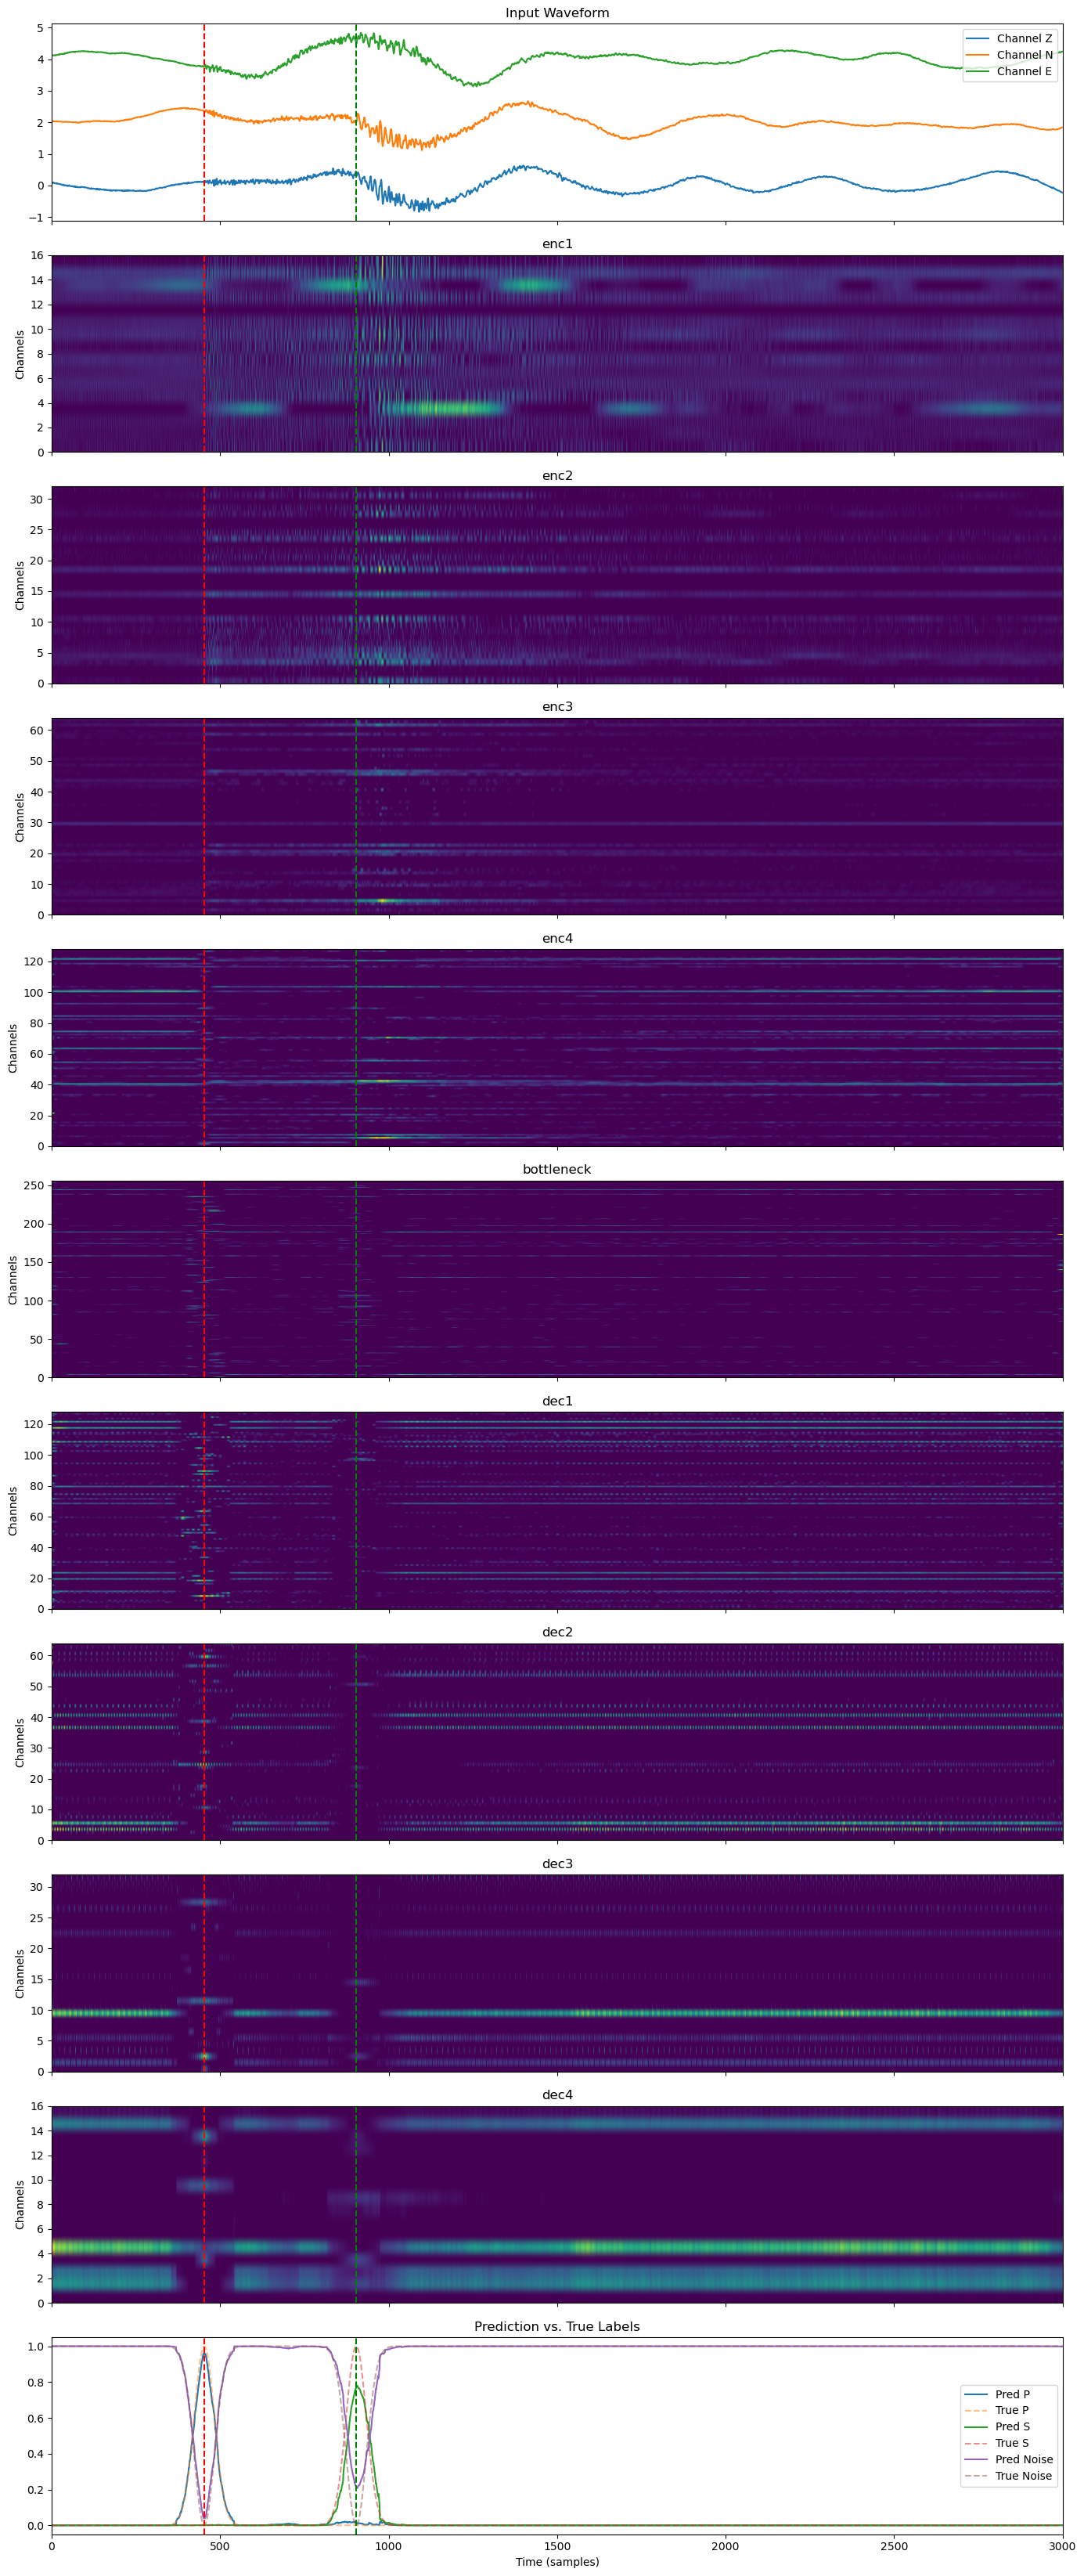
Task: Click the x-axis tick label '1500'
Action: tap(557, 2546)
